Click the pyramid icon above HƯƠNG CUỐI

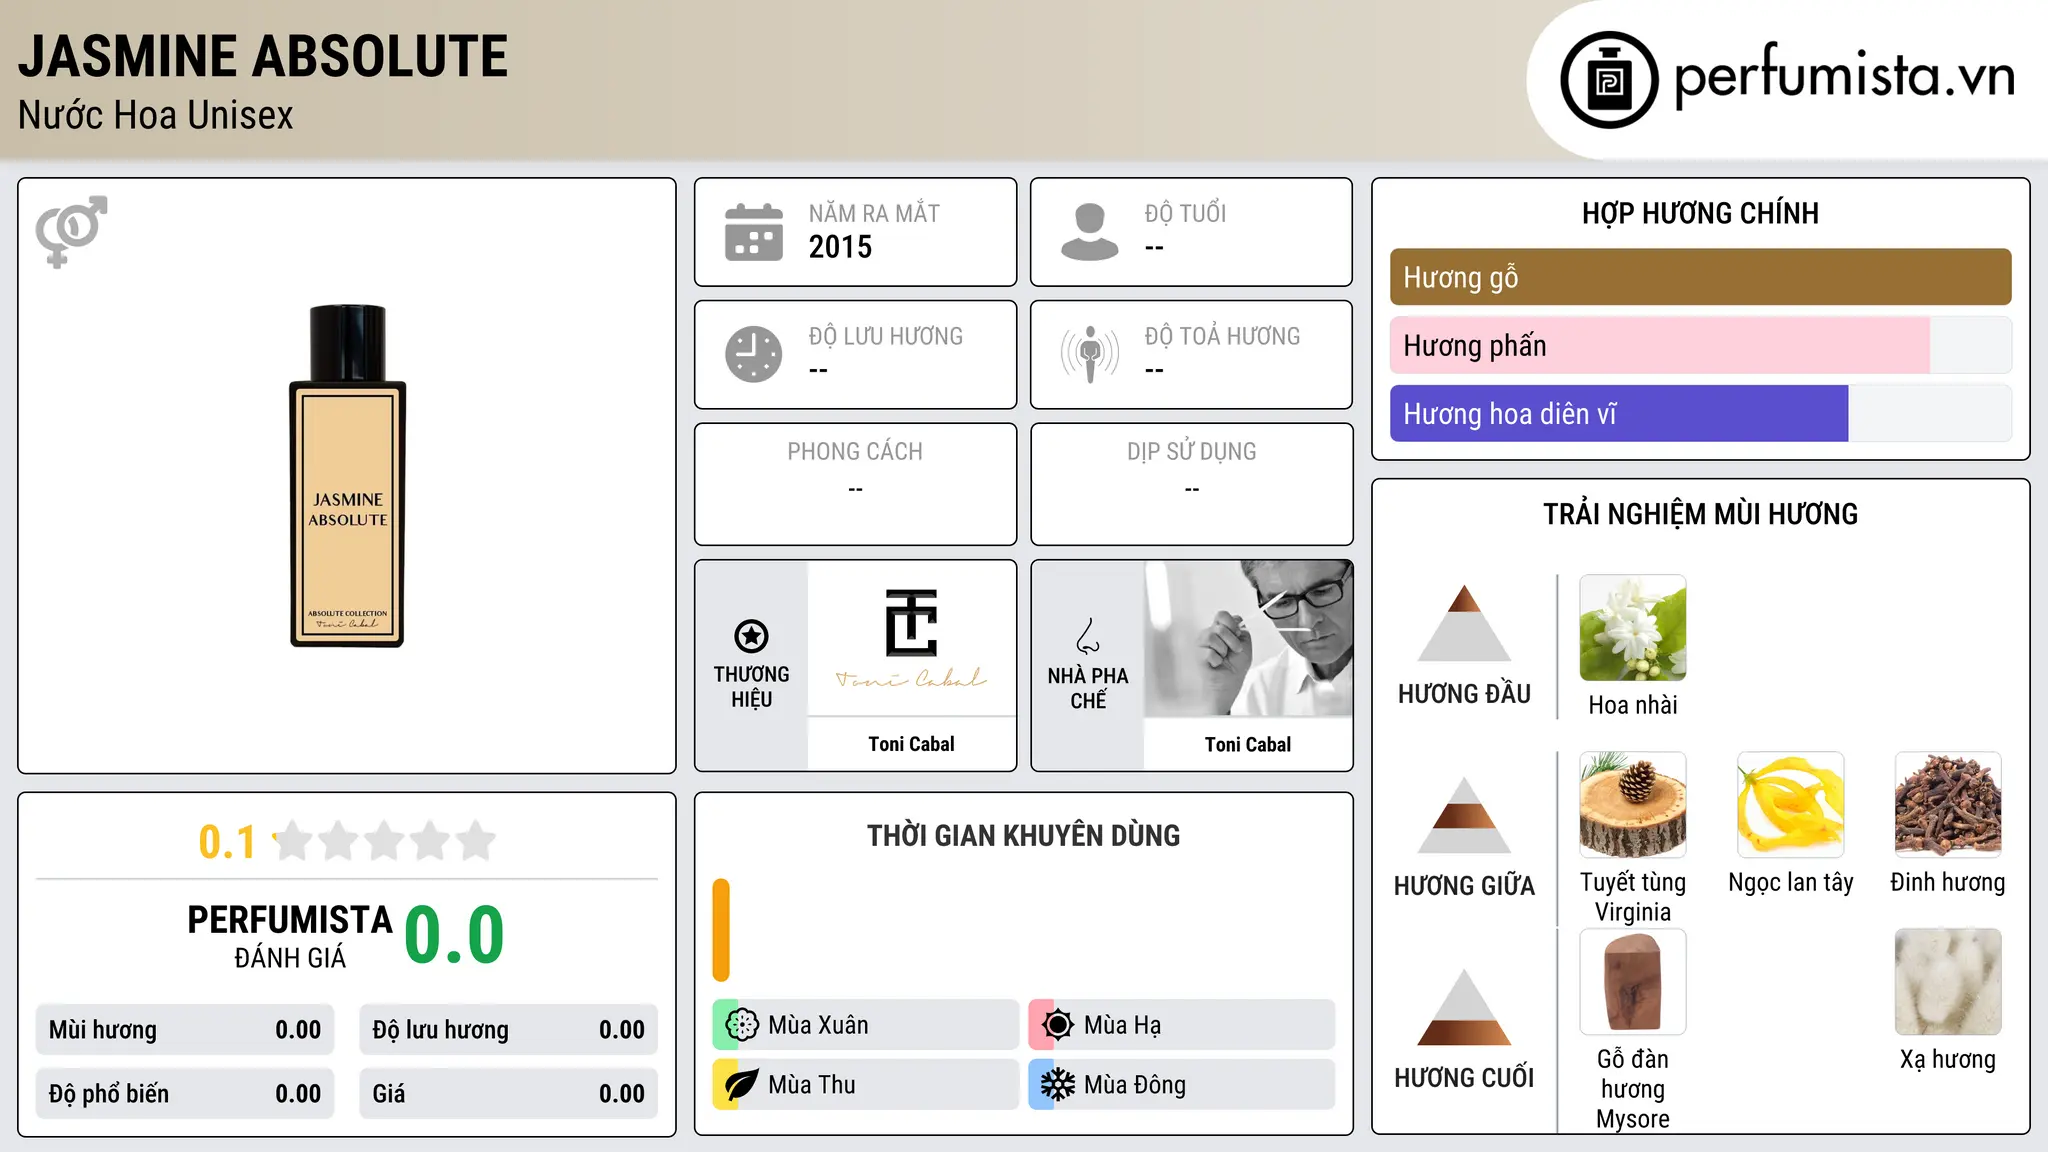point(1464,1007)
